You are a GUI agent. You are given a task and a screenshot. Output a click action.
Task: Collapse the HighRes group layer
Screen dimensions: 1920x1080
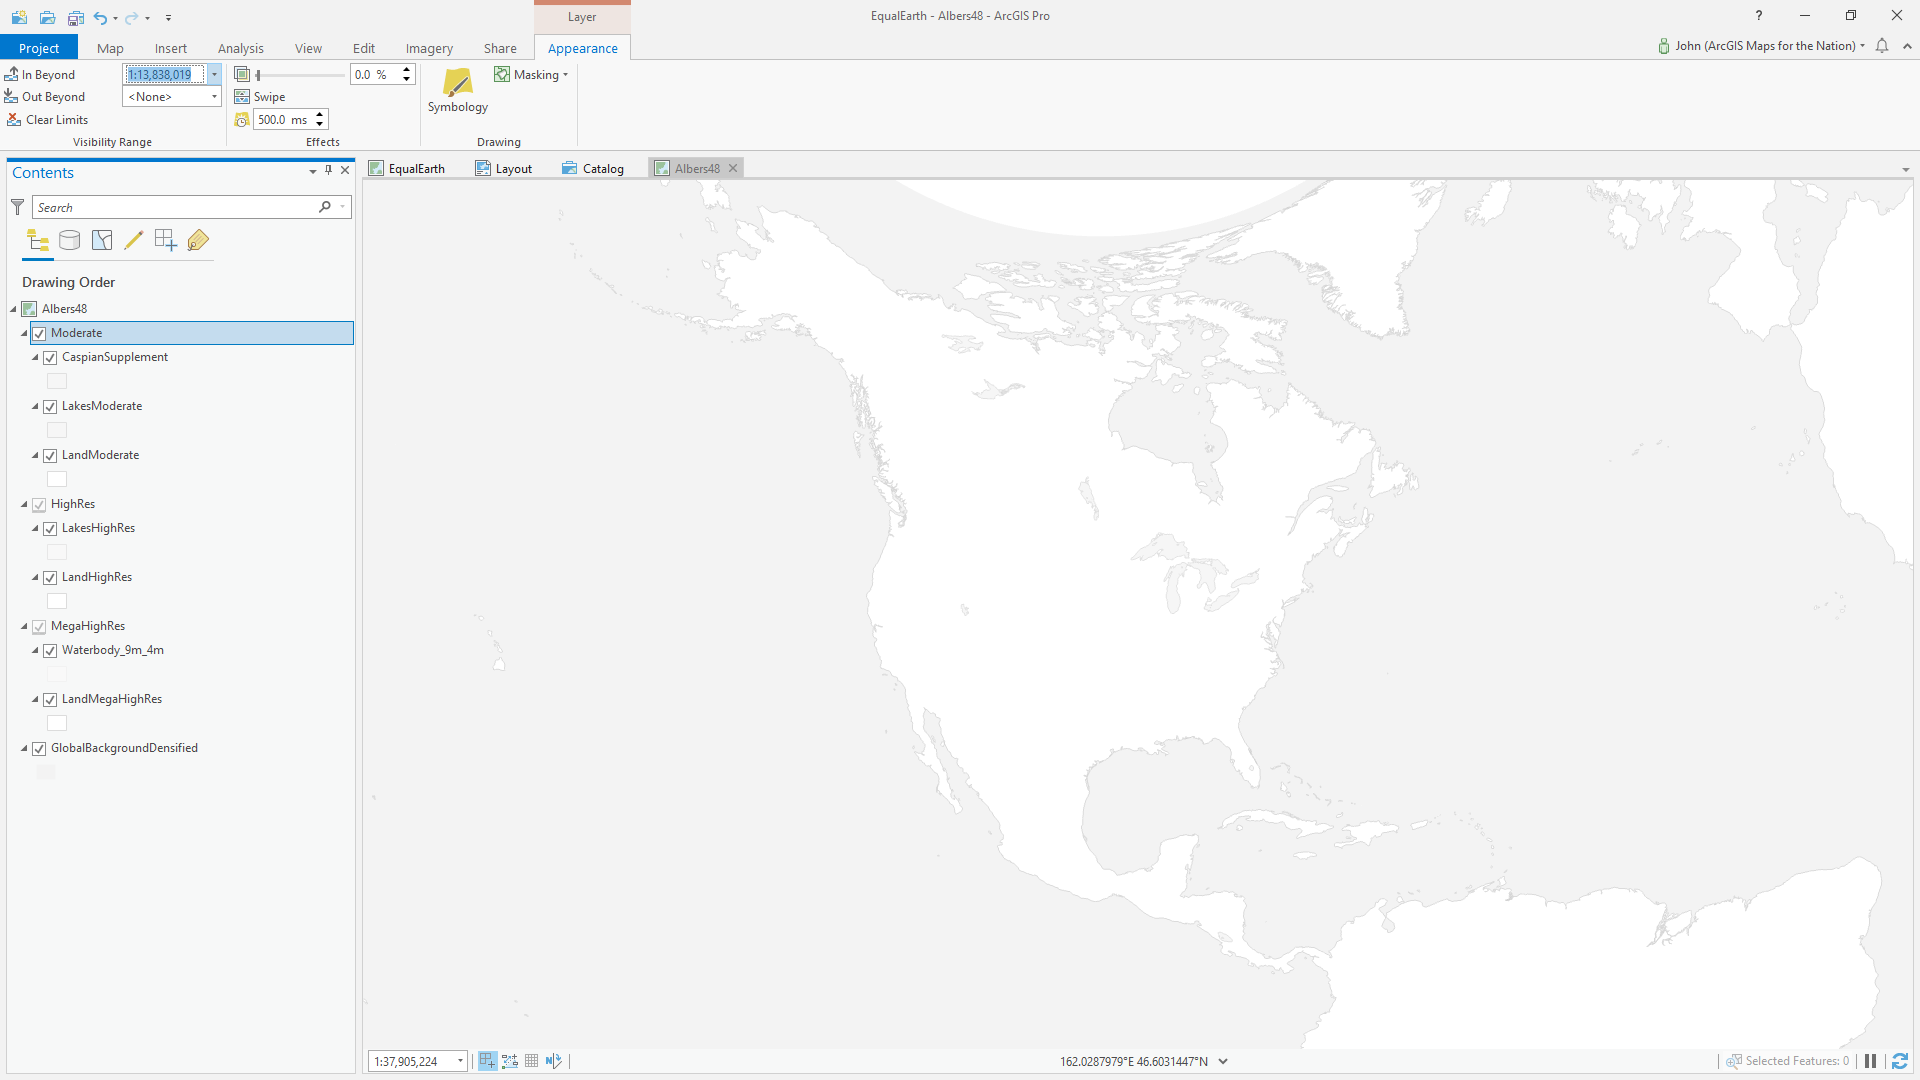coord(24,504)
